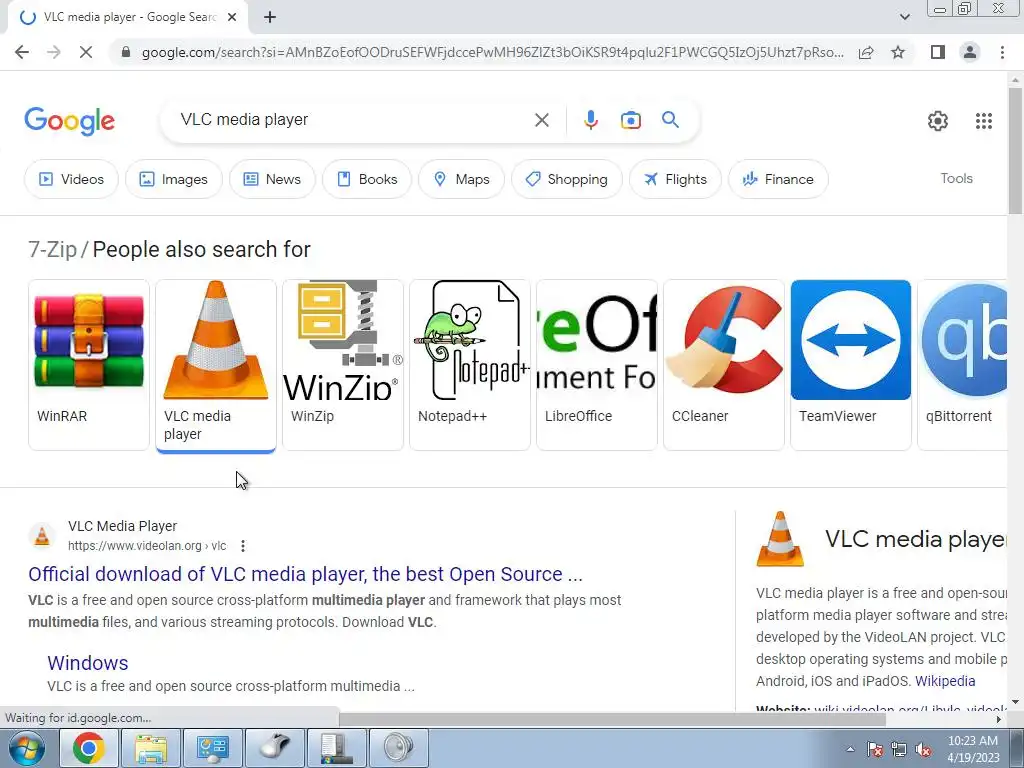
Task: Click the 7-Zip breadcrumb link
Action: [x=52, y=249]
